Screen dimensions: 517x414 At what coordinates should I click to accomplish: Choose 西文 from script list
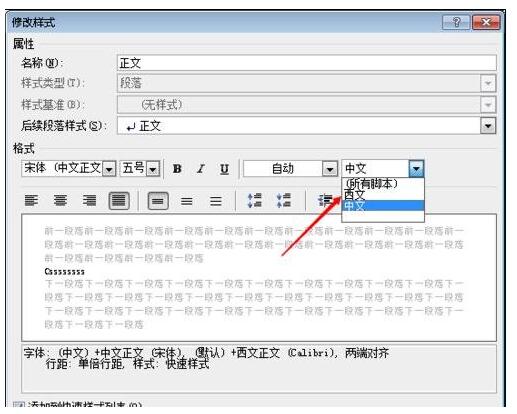coord(383,194)
